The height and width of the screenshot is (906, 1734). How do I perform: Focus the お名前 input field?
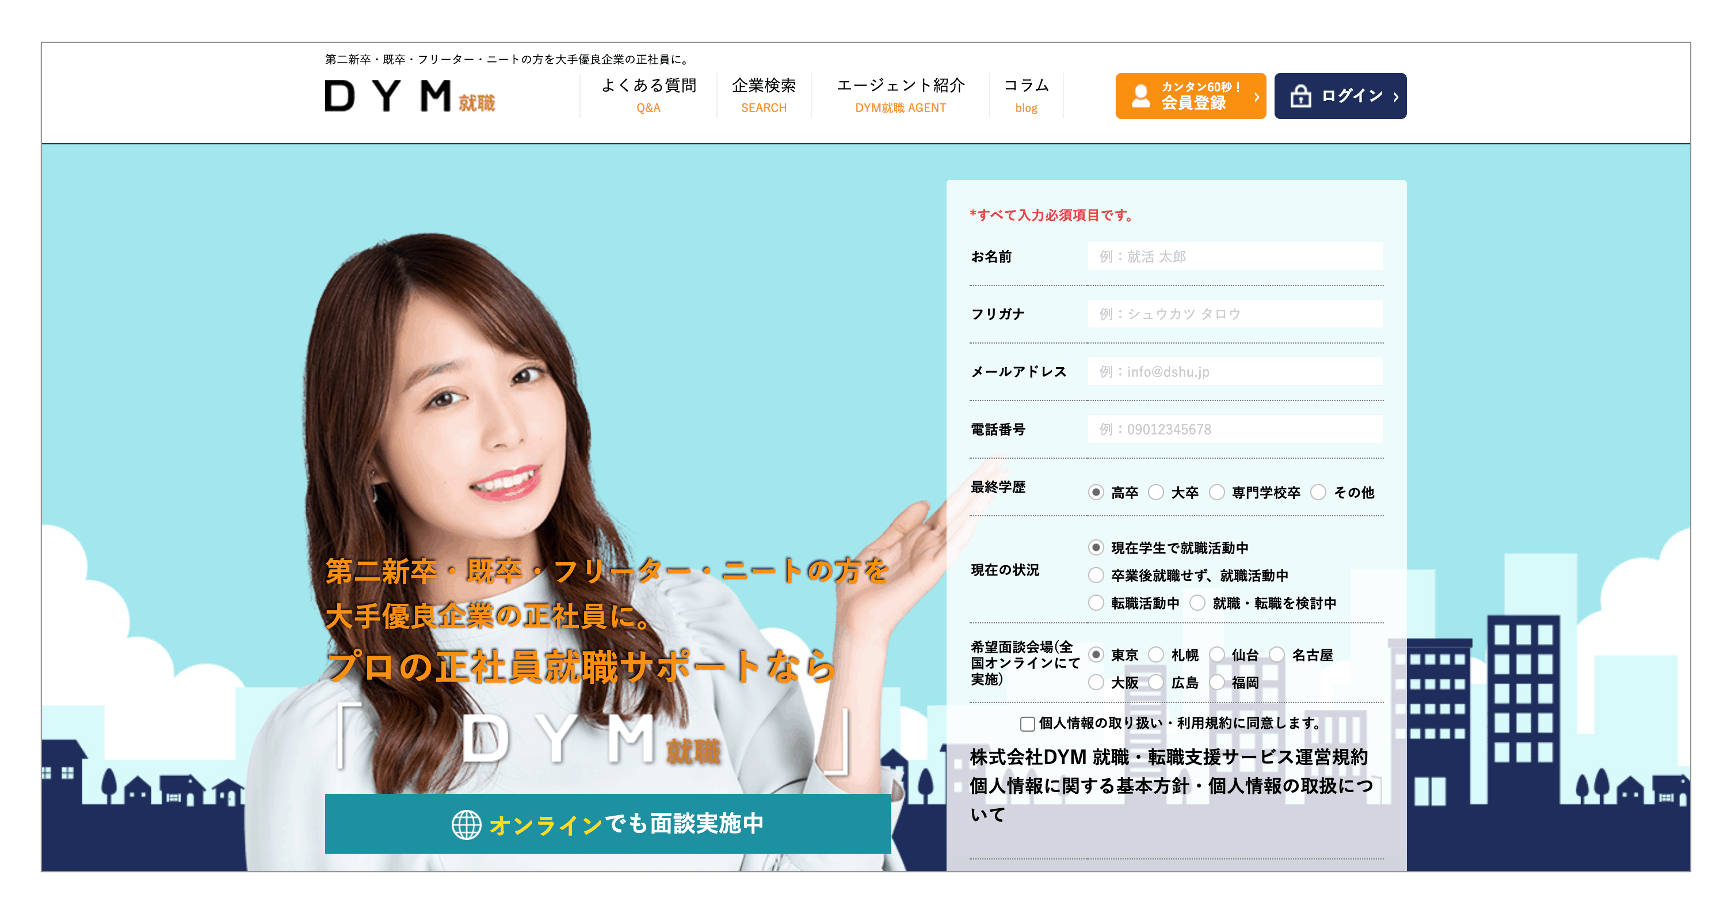pyautogui.click(x=1235, y=256)
